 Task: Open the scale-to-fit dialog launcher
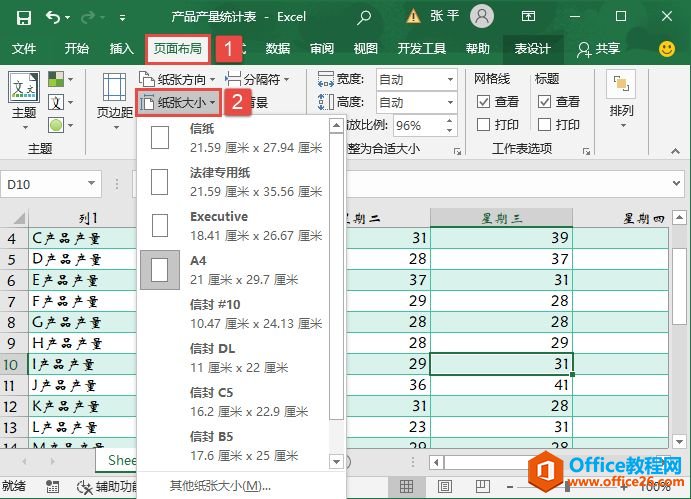457,152
